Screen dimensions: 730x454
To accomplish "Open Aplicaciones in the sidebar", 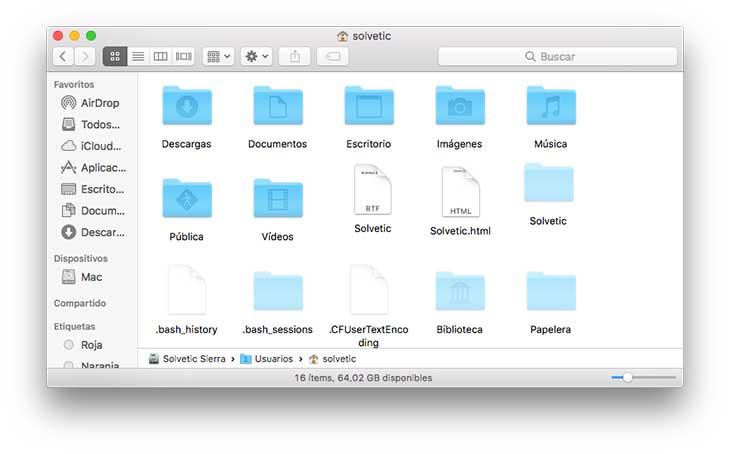I will click(x=92, y=168).
